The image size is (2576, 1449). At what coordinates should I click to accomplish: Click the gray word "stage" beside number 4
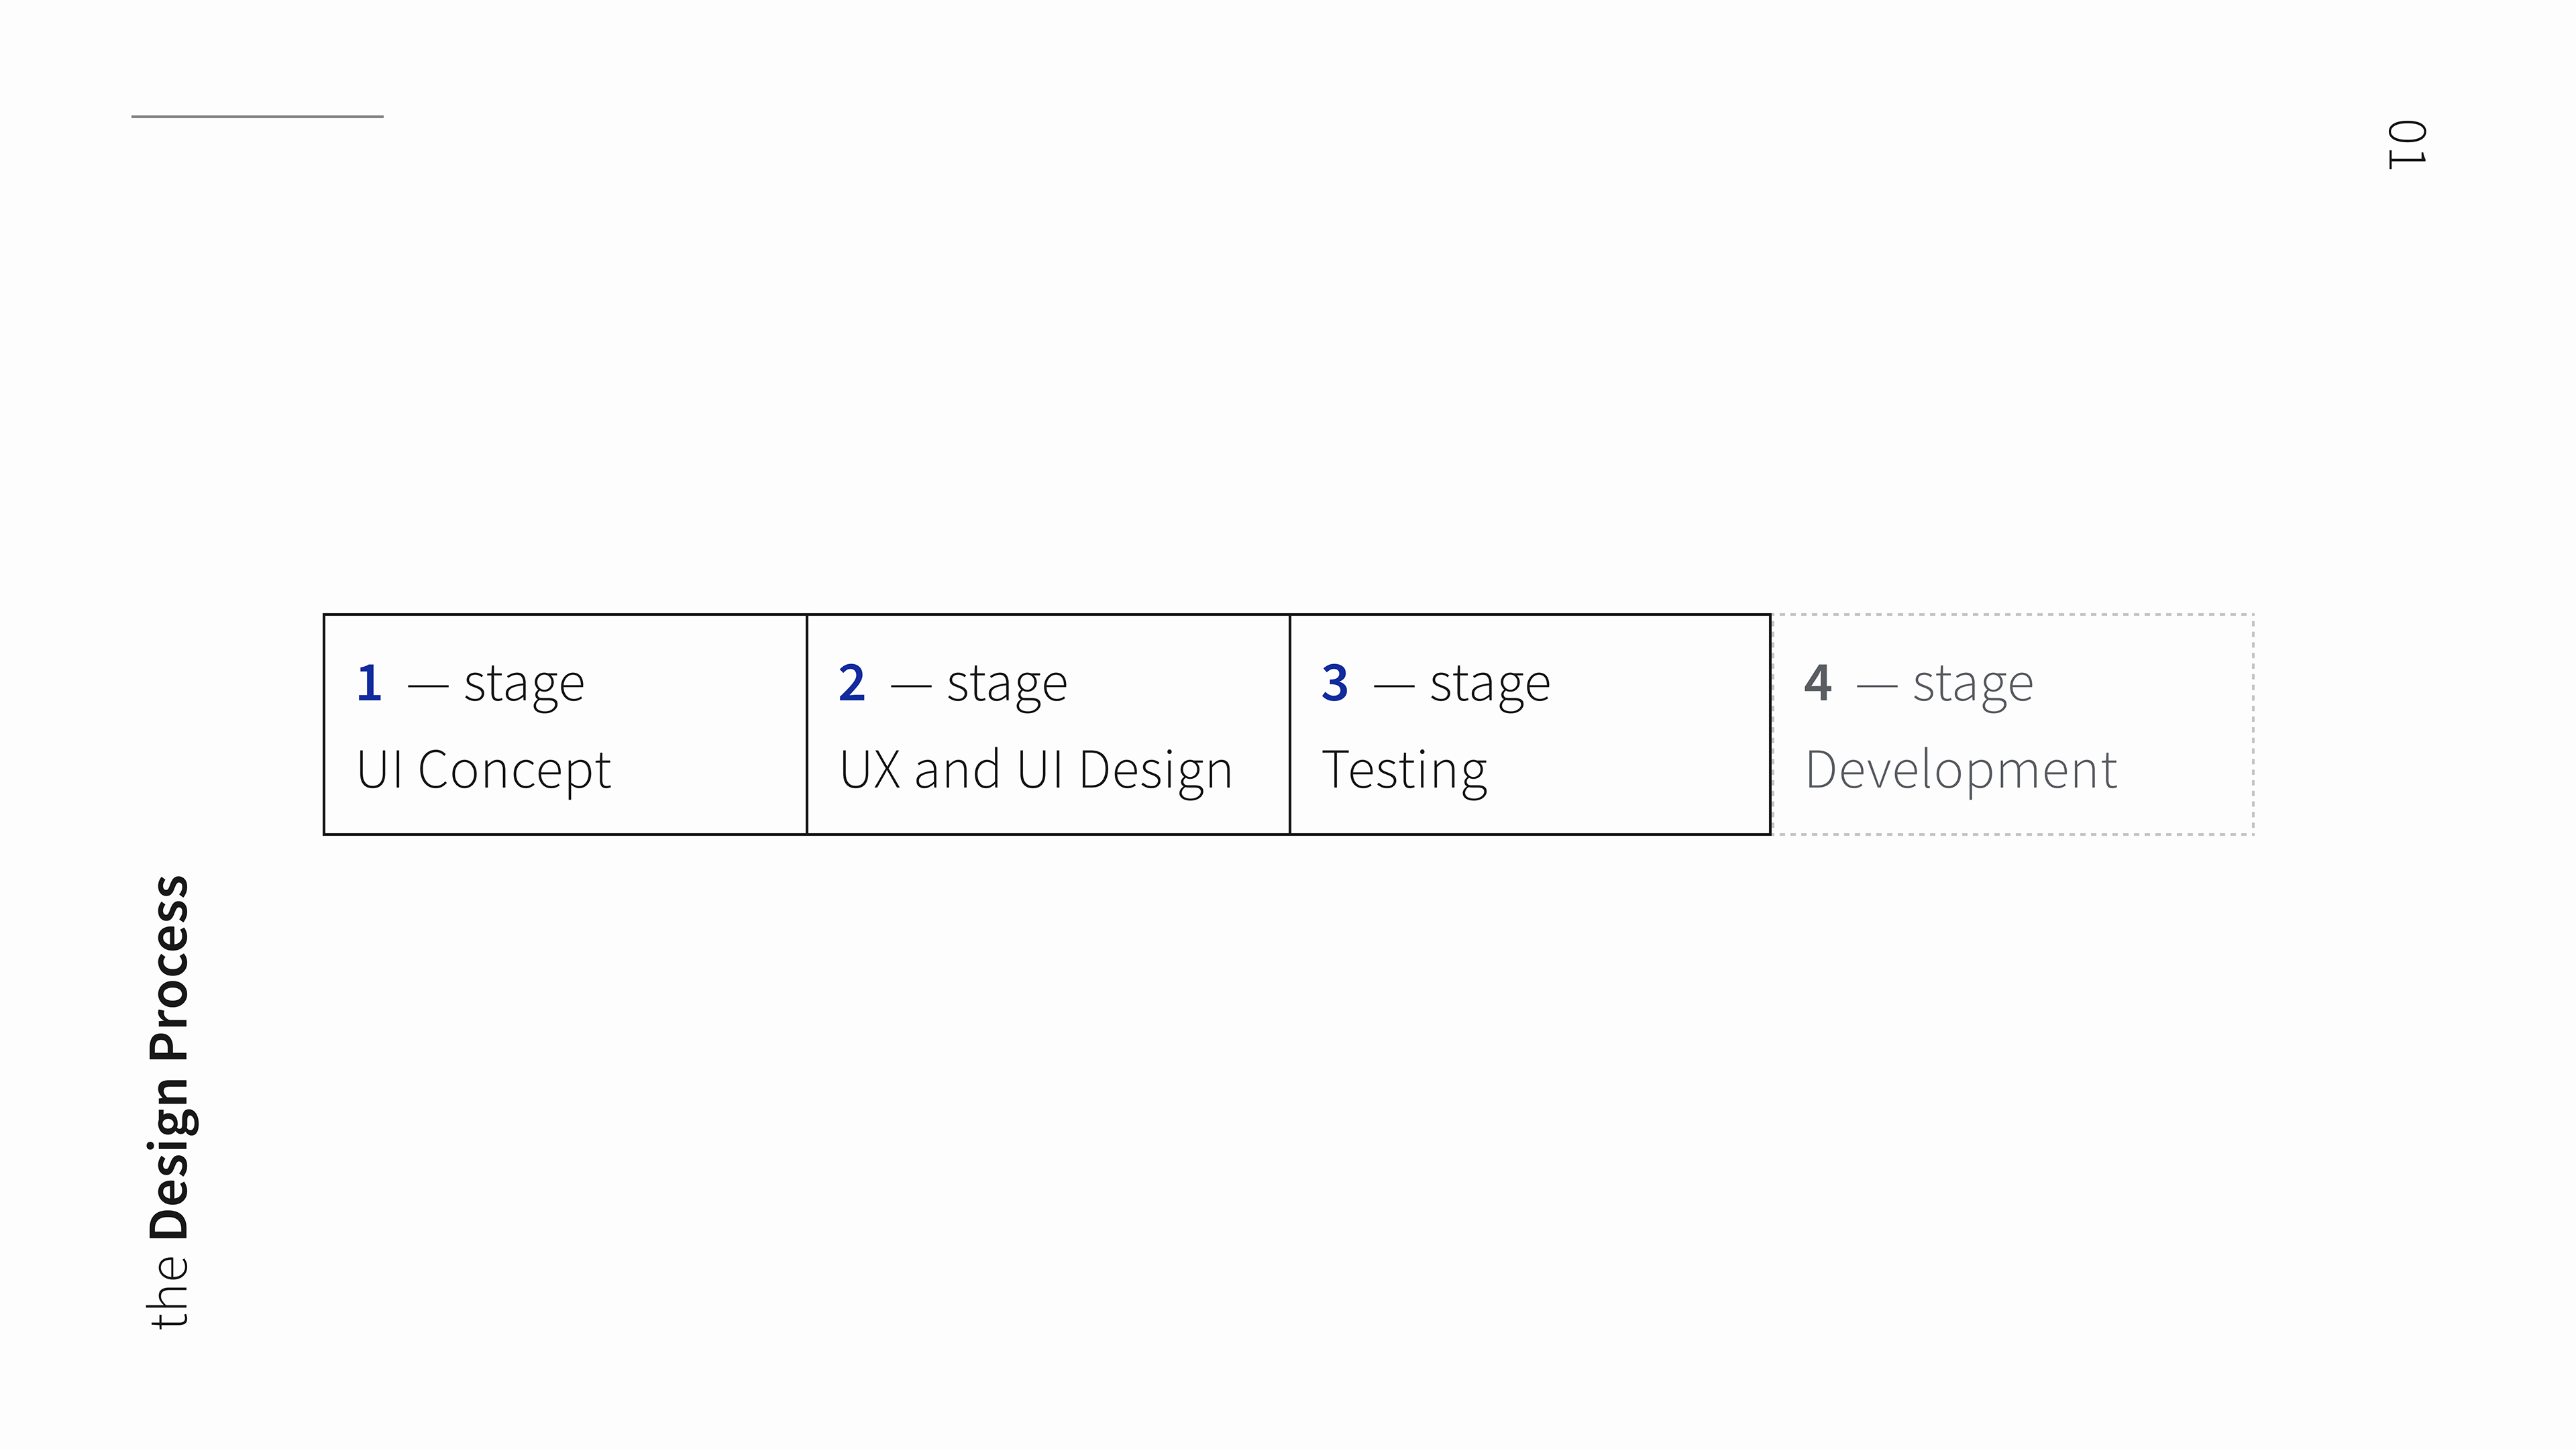[x=1973, y=686]
